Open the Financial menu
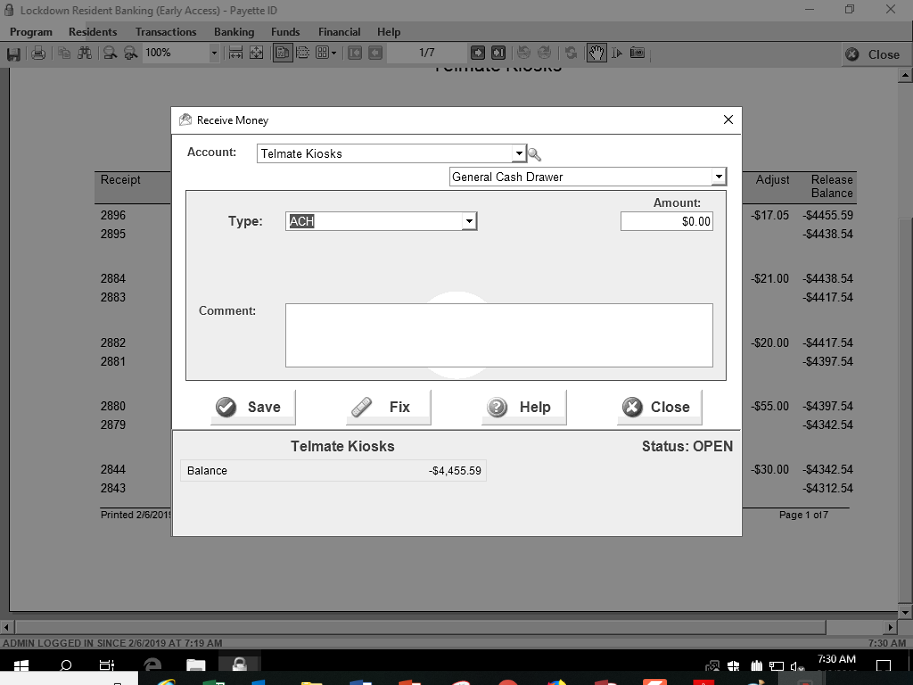 (x=339, y=32)
